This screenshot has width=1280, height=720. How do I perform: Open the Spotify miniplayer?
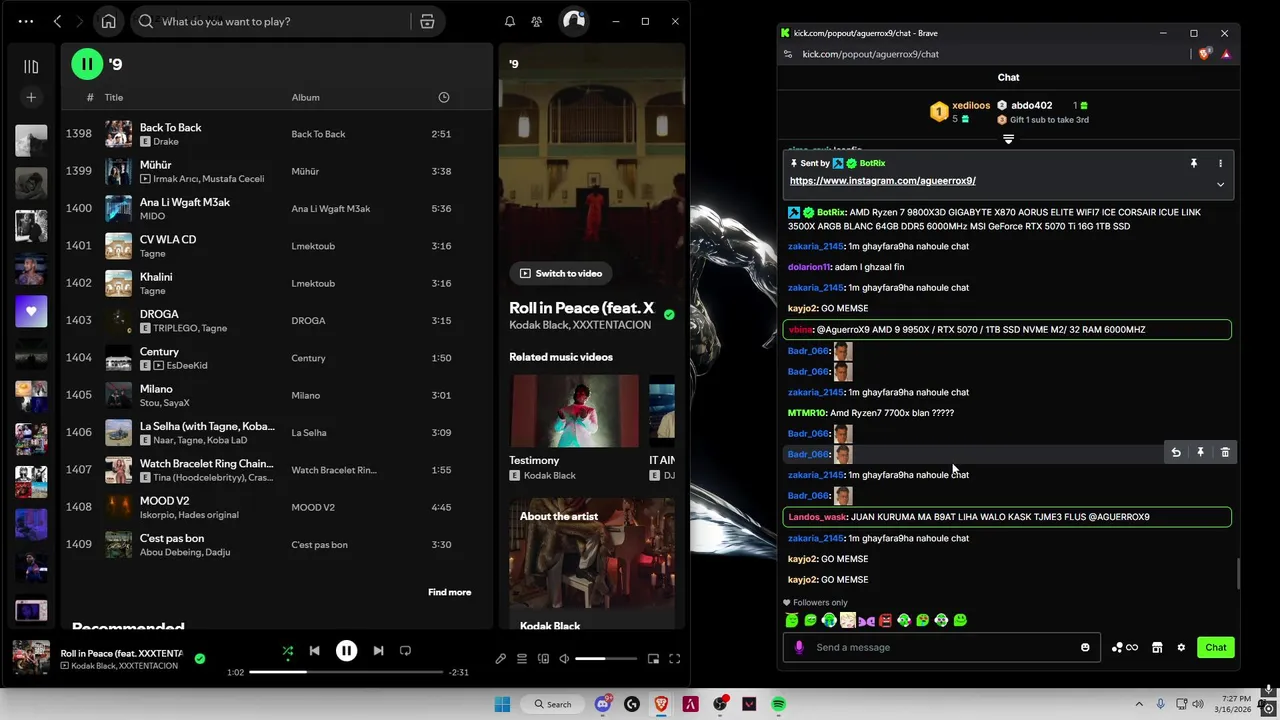[653, 659]
